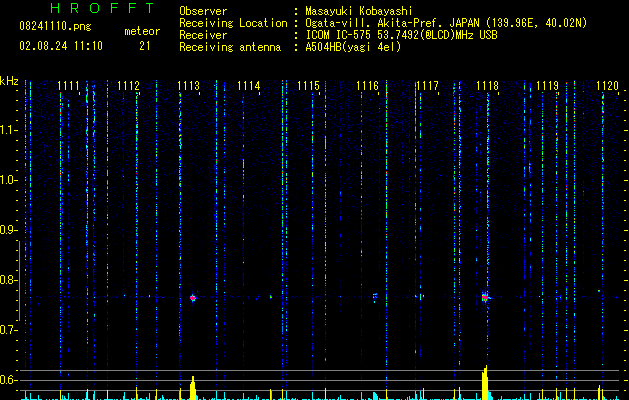Click the red meteor echo after 1113

[193, 298]
